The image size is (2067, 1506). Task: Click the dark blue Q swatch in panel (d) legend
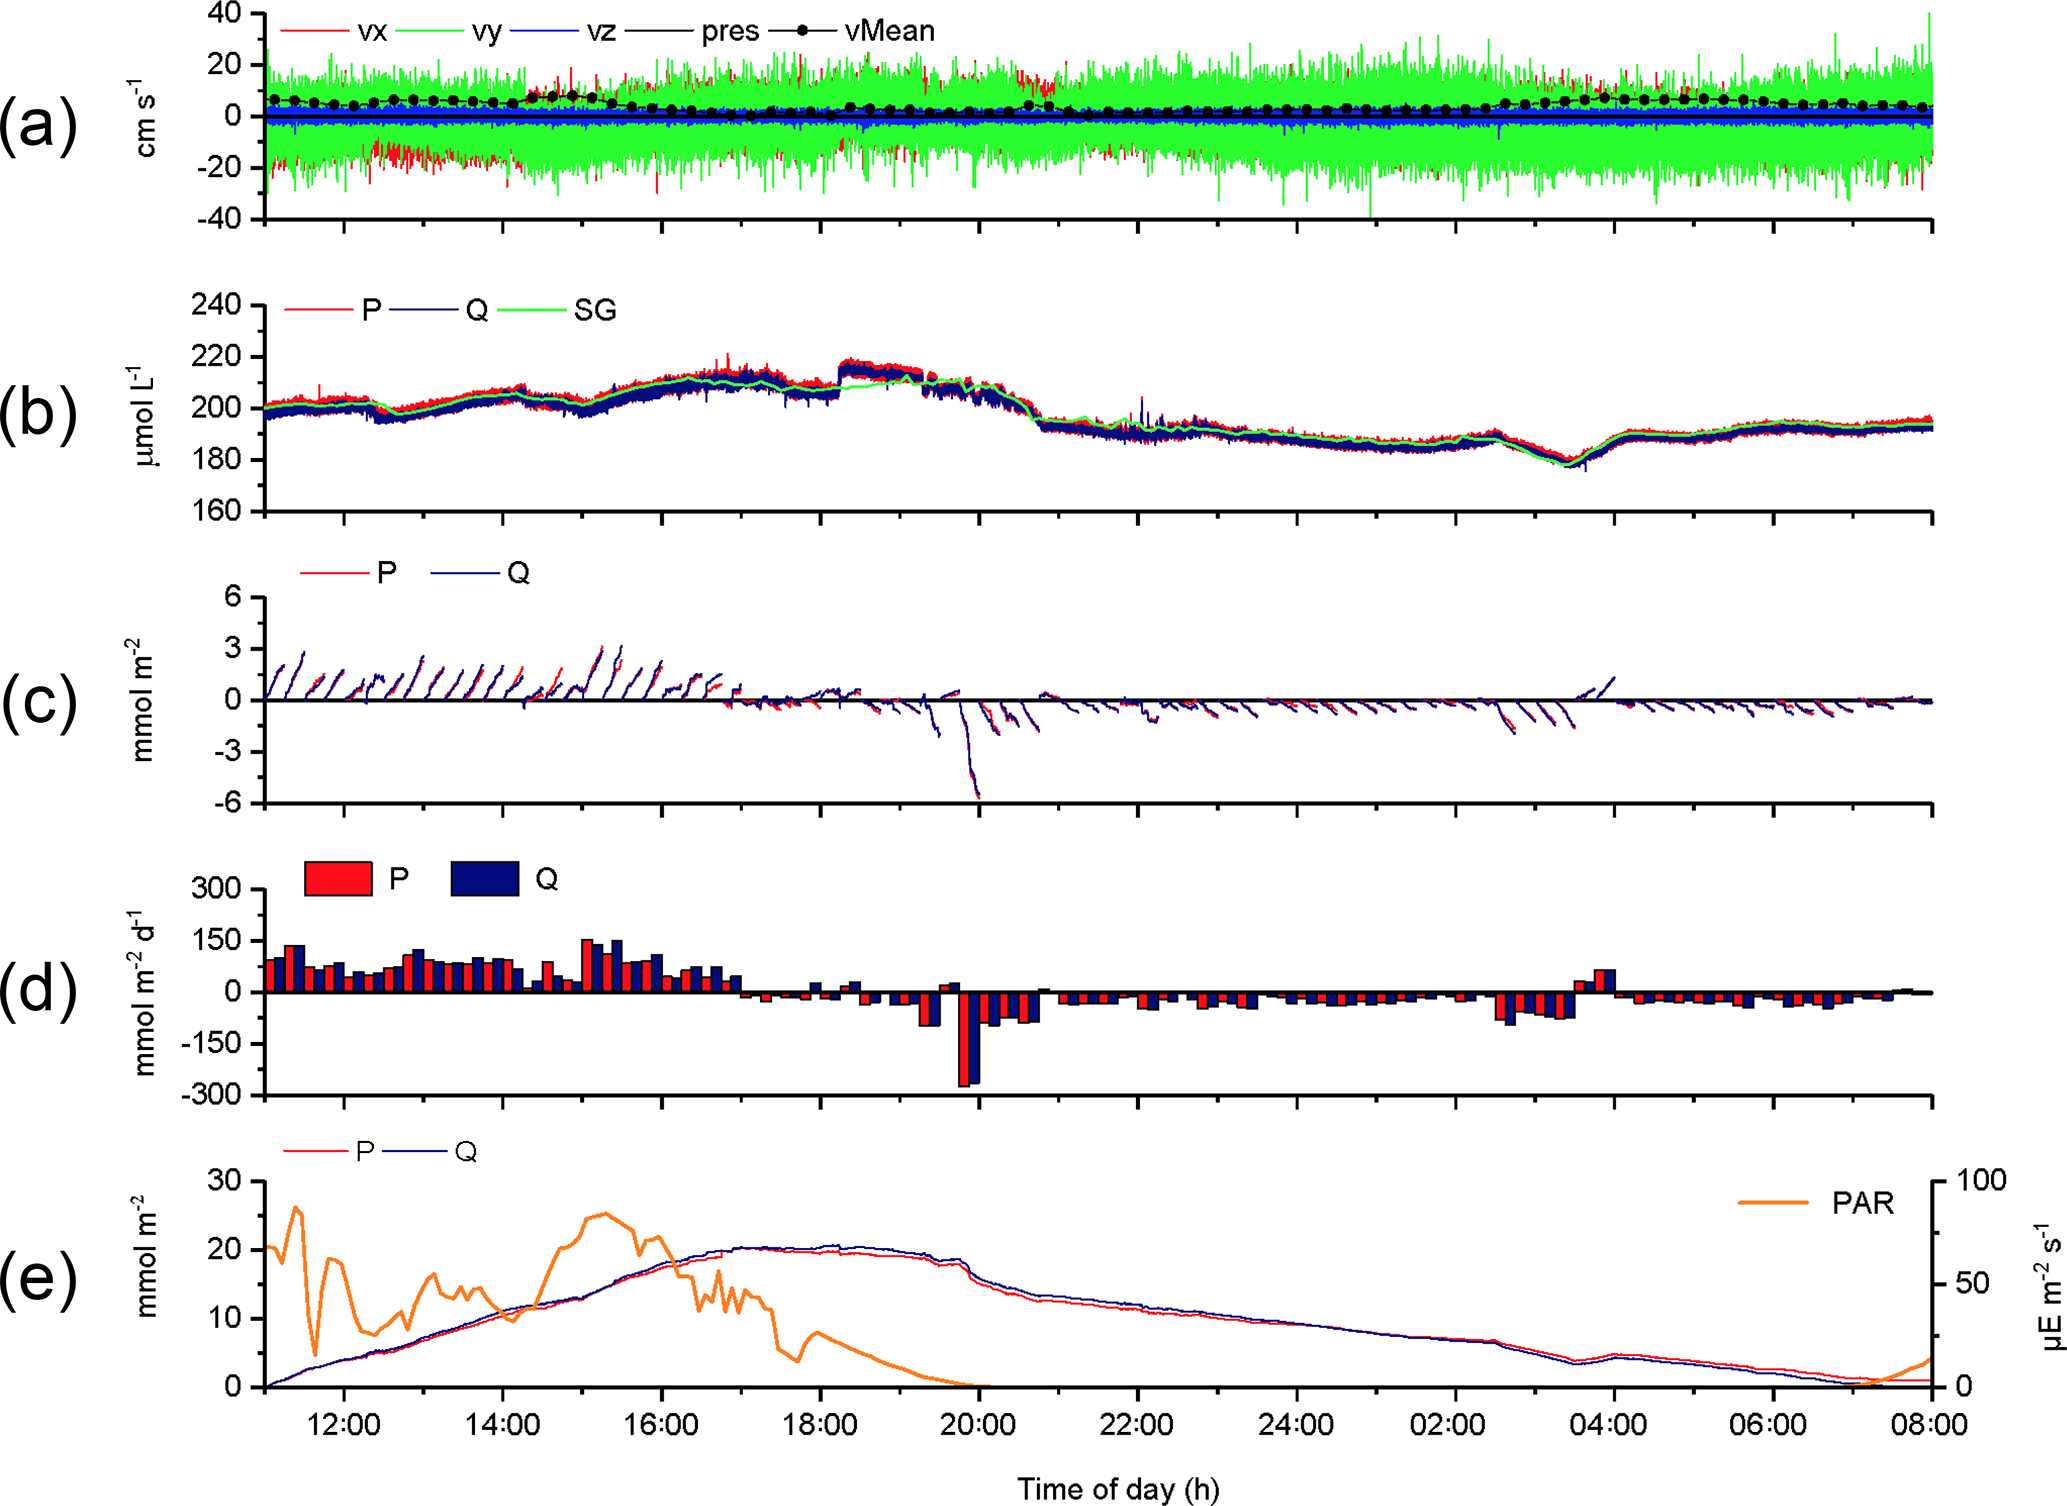point(485,879)
